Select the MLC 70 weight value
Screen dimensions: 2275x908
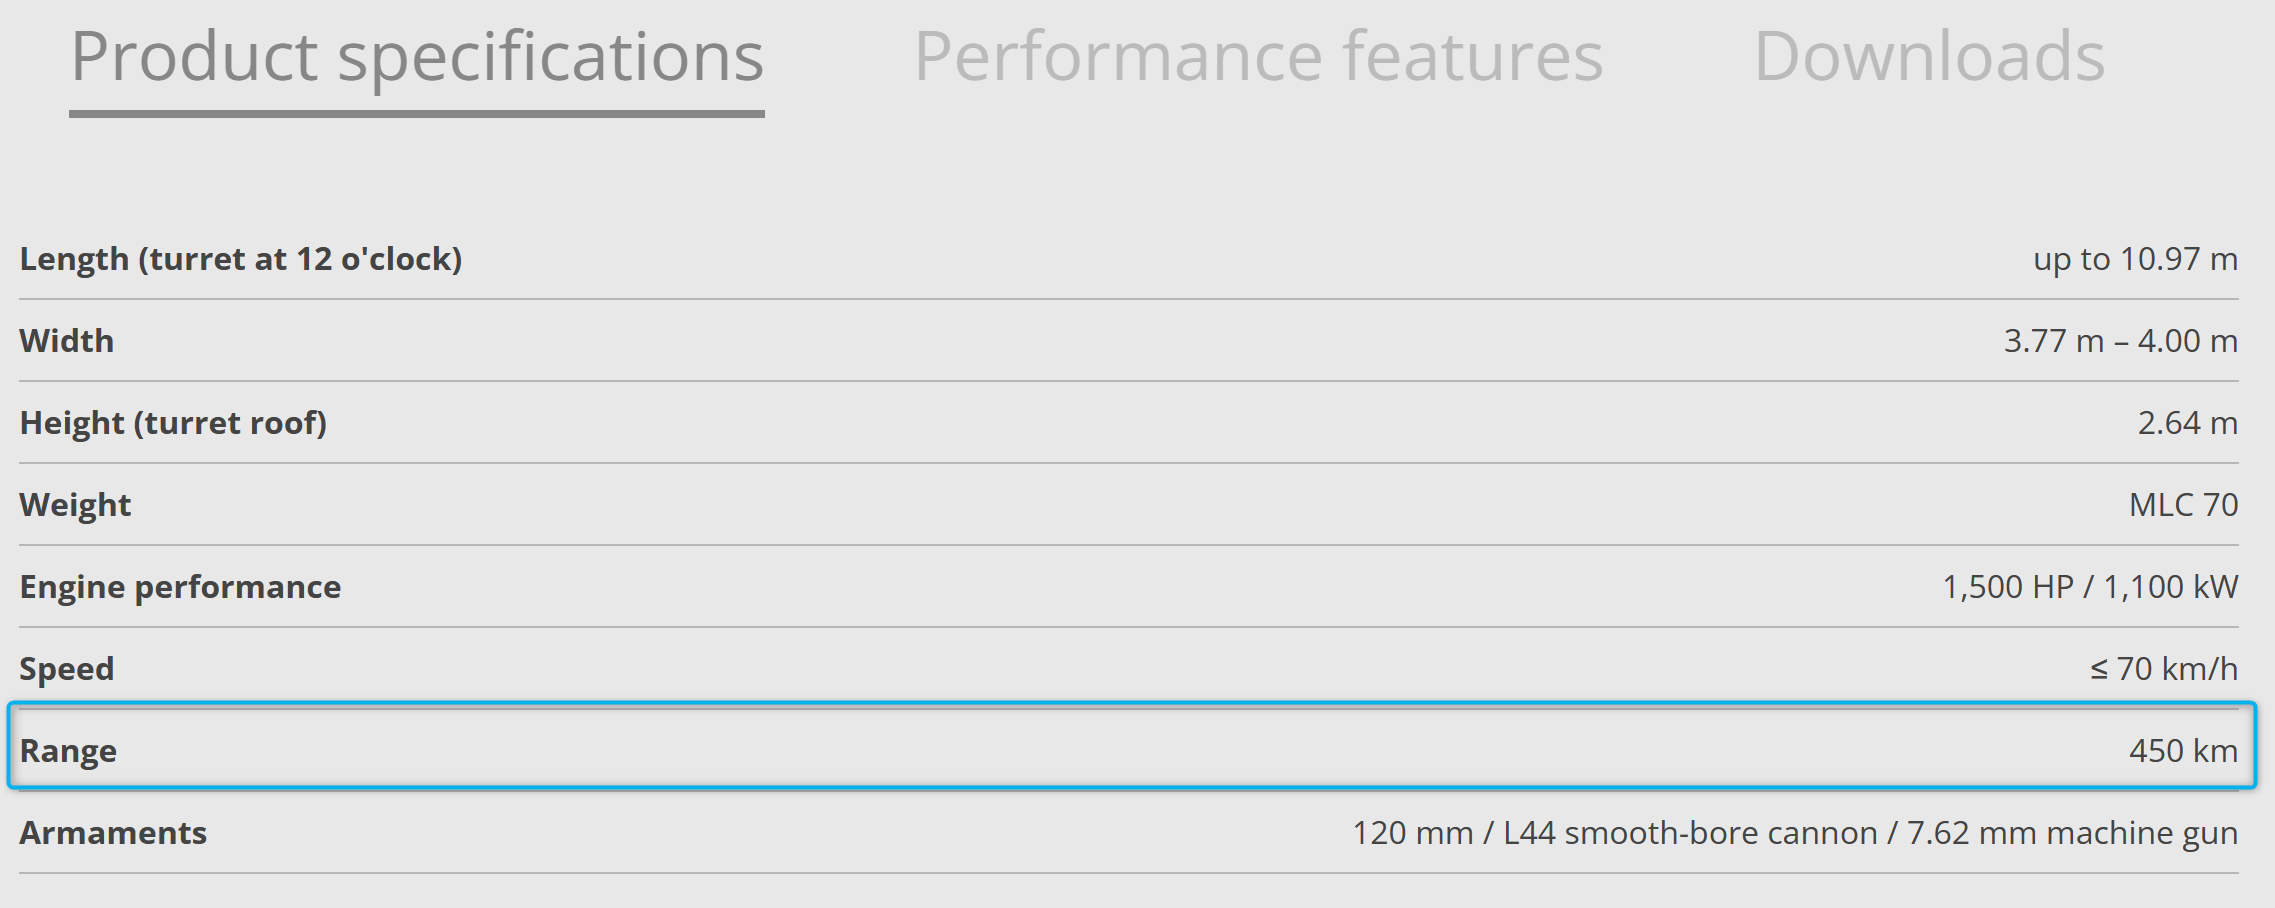(x=2183, y=505)
